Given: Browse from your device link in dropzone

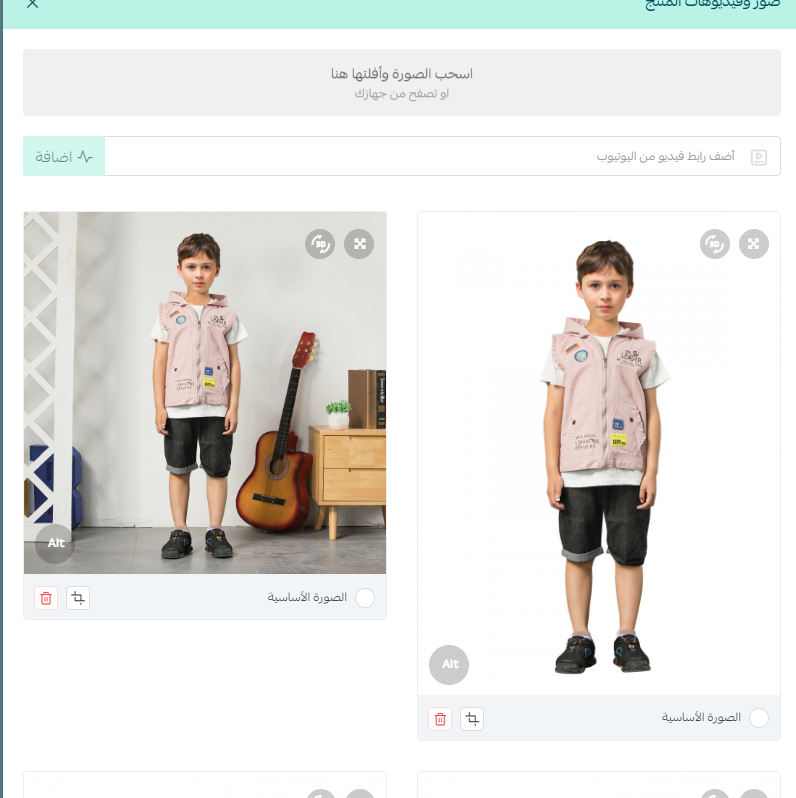Looking at the screenshot, I should coord(402,94).
